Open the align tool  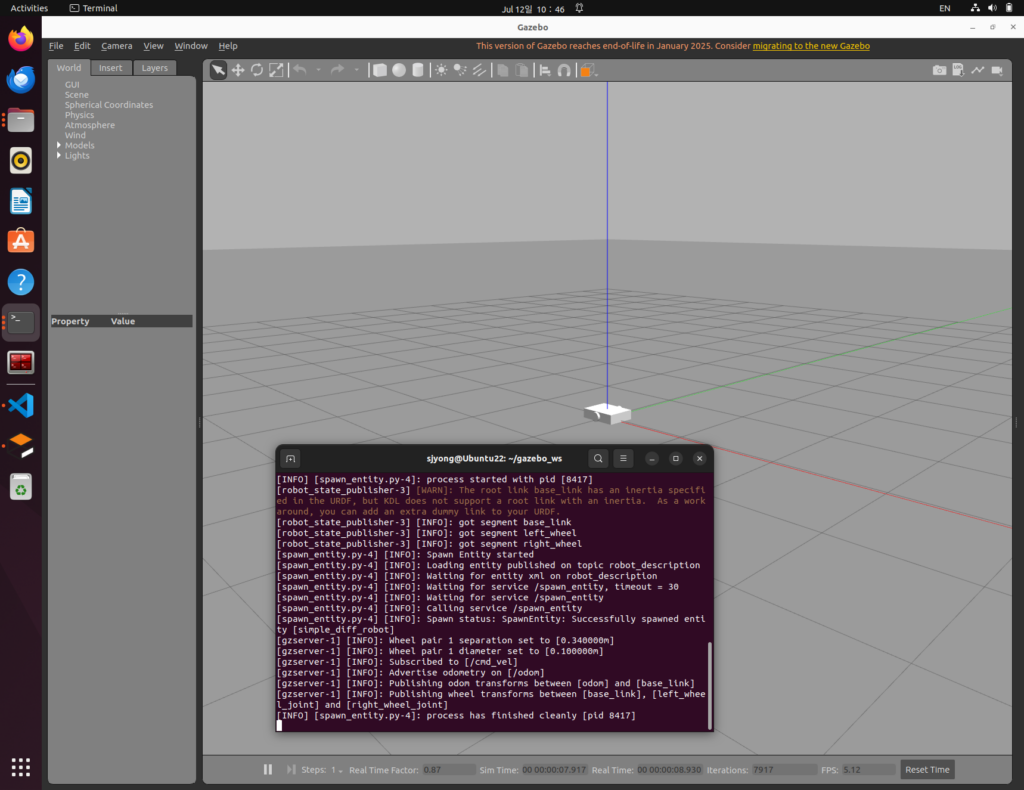click(x=545, y=70)
